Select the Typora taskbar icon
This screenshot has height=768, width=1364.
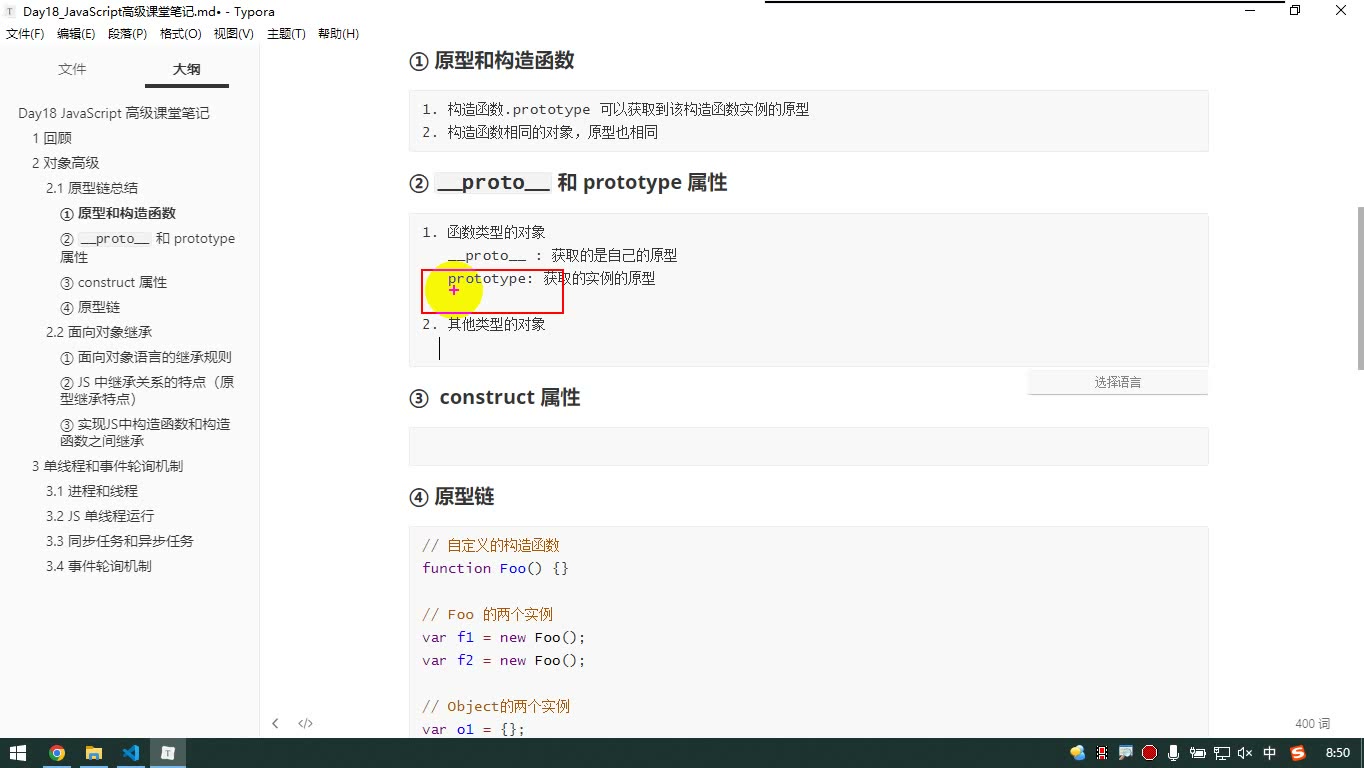tap(169, 753)
